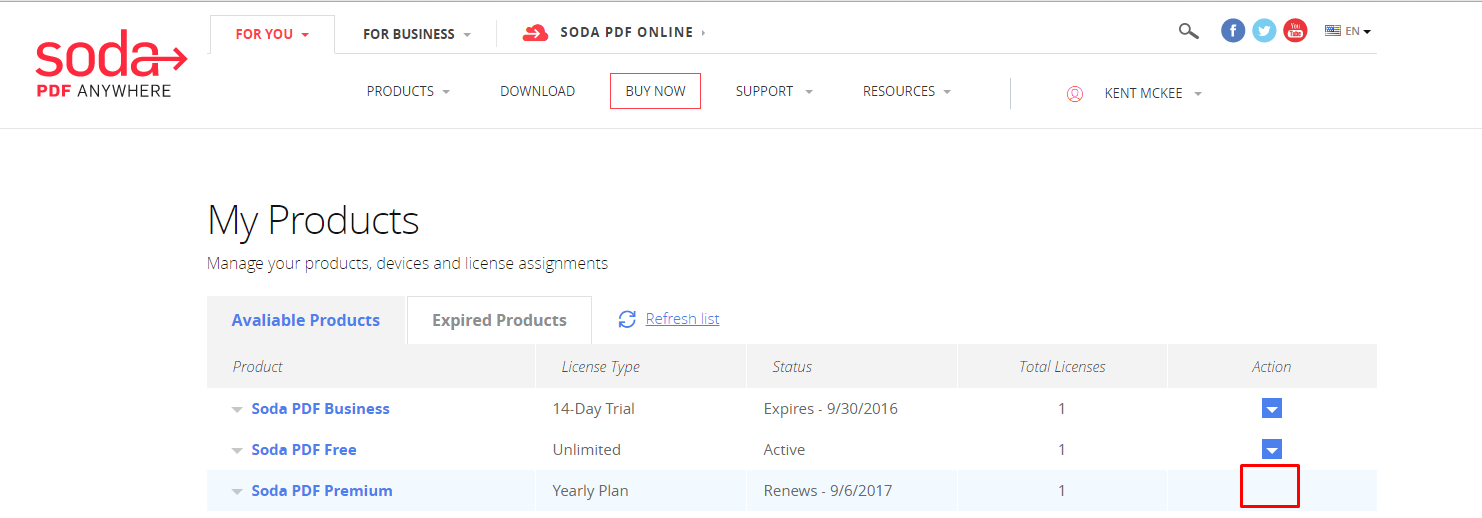Image resolution: width=1482 pixels, height=518 pixels.
Task: Switch to the Avaliable Products tab
Action: tap(306, 320)
